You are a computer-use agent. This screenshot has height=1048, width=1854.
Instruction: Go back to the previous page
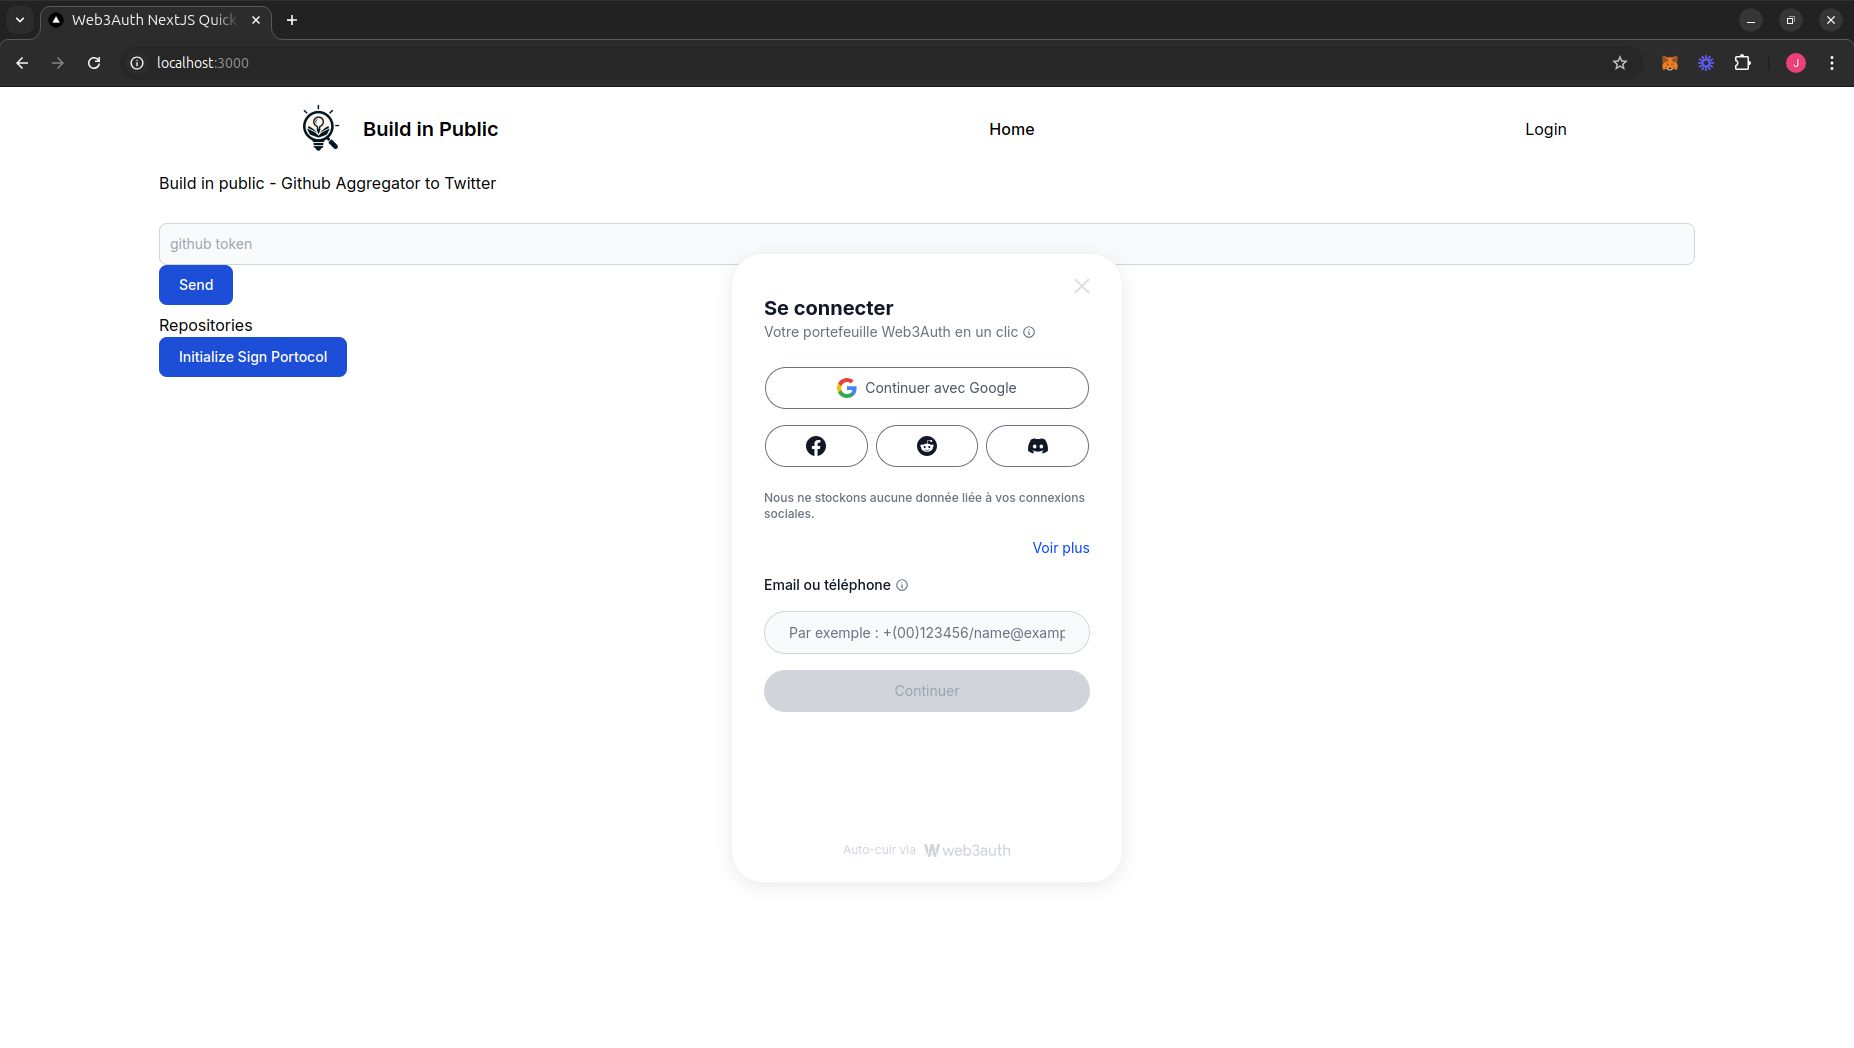point(22,63)
